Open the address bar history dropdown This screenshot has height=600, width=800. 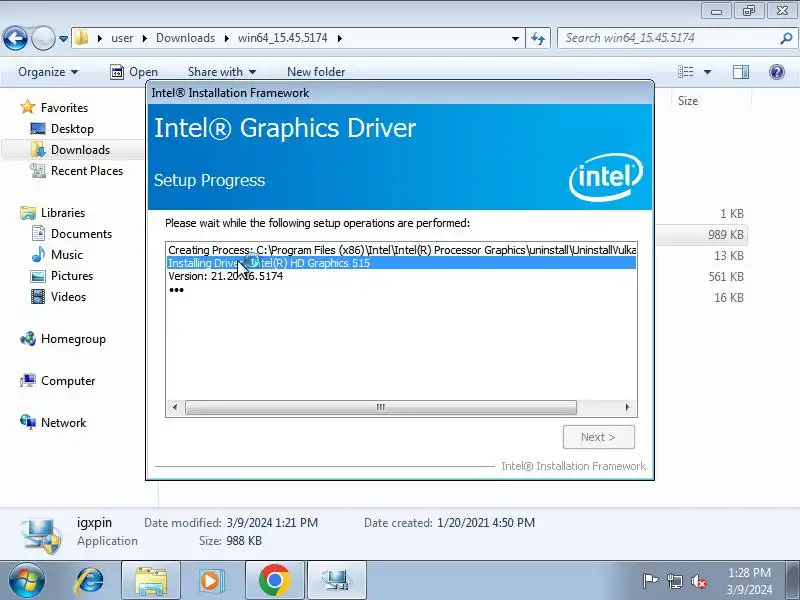pos(515,38)
